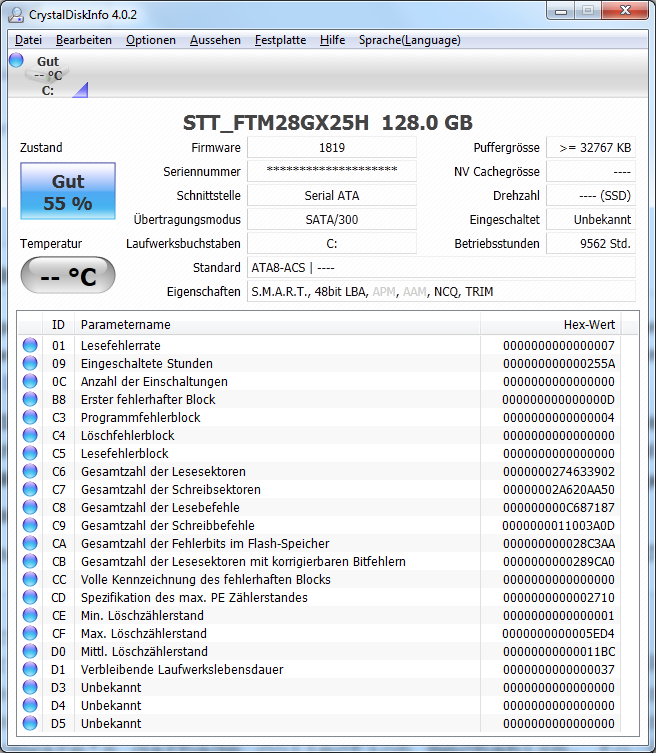This screenshot has width=656, height=753.
Task: Select hex value 00000002A620AA50
Action: coord(559,489)
